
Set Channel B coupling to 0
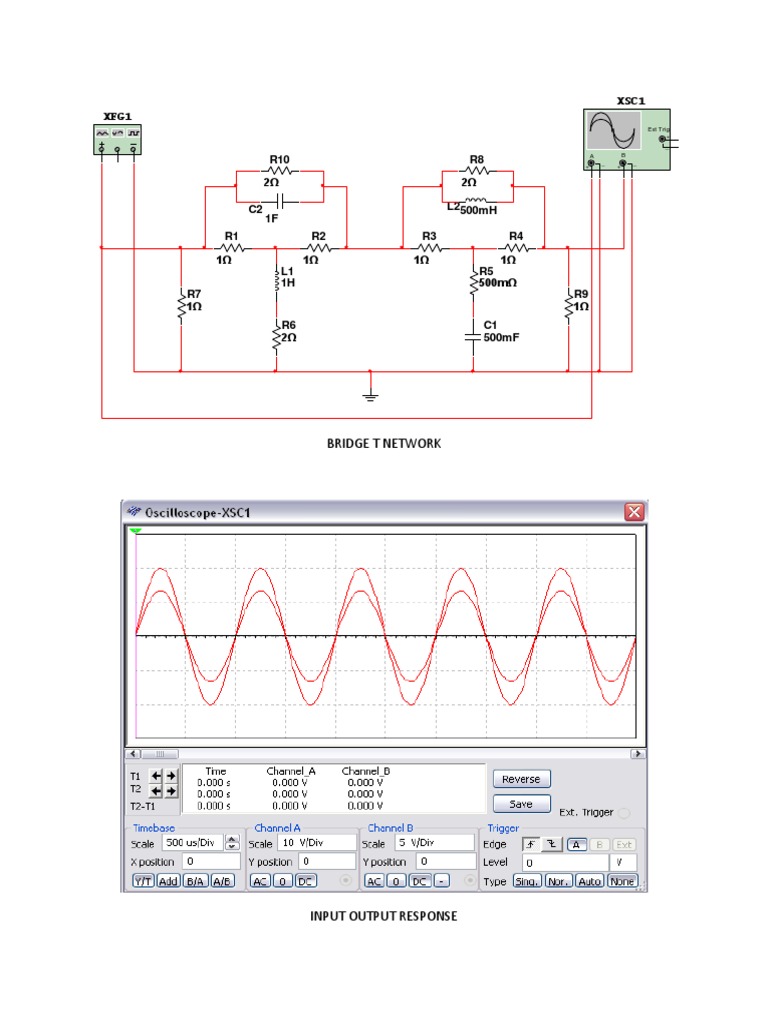pos(396,881)
